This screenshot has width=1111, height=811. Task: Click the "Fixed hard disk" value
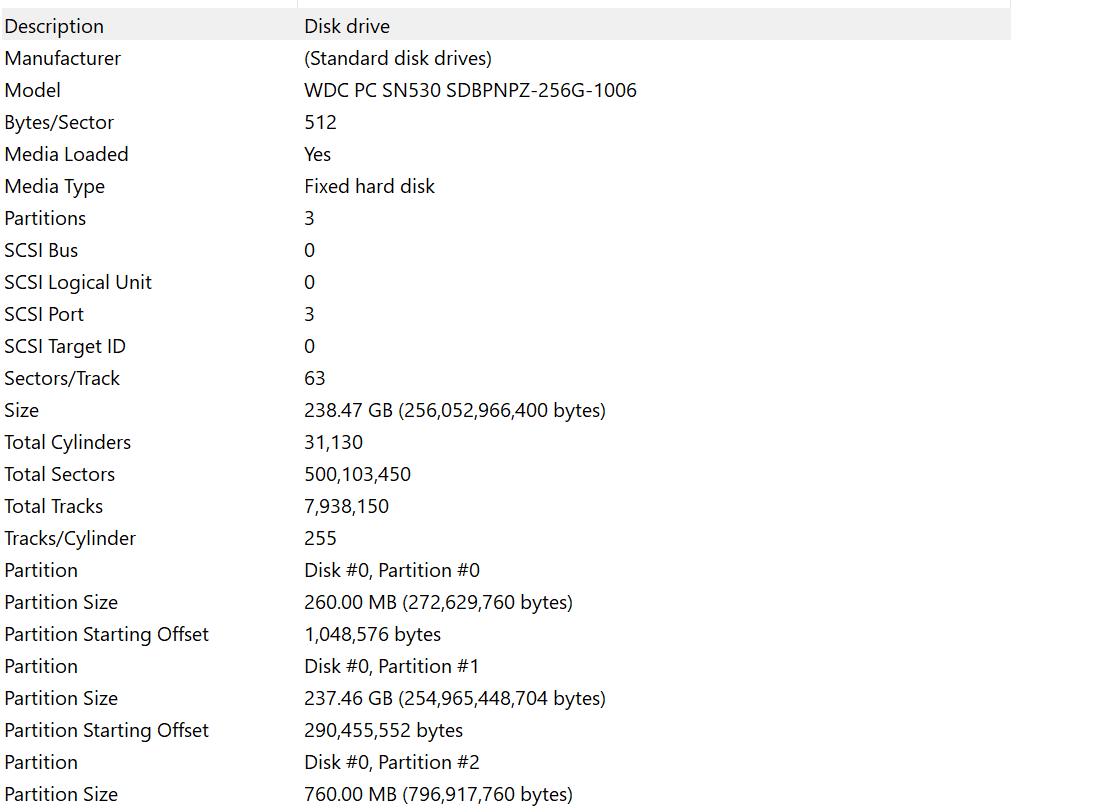[x=369, y=186]
